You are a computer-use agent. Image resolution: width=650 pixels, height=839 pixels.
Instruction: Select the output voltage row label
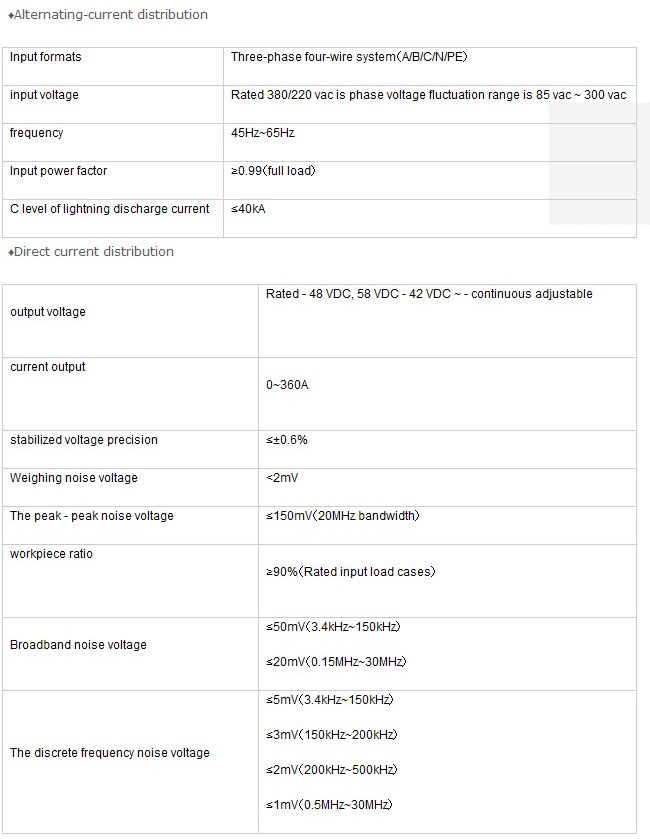click(48, 312)
